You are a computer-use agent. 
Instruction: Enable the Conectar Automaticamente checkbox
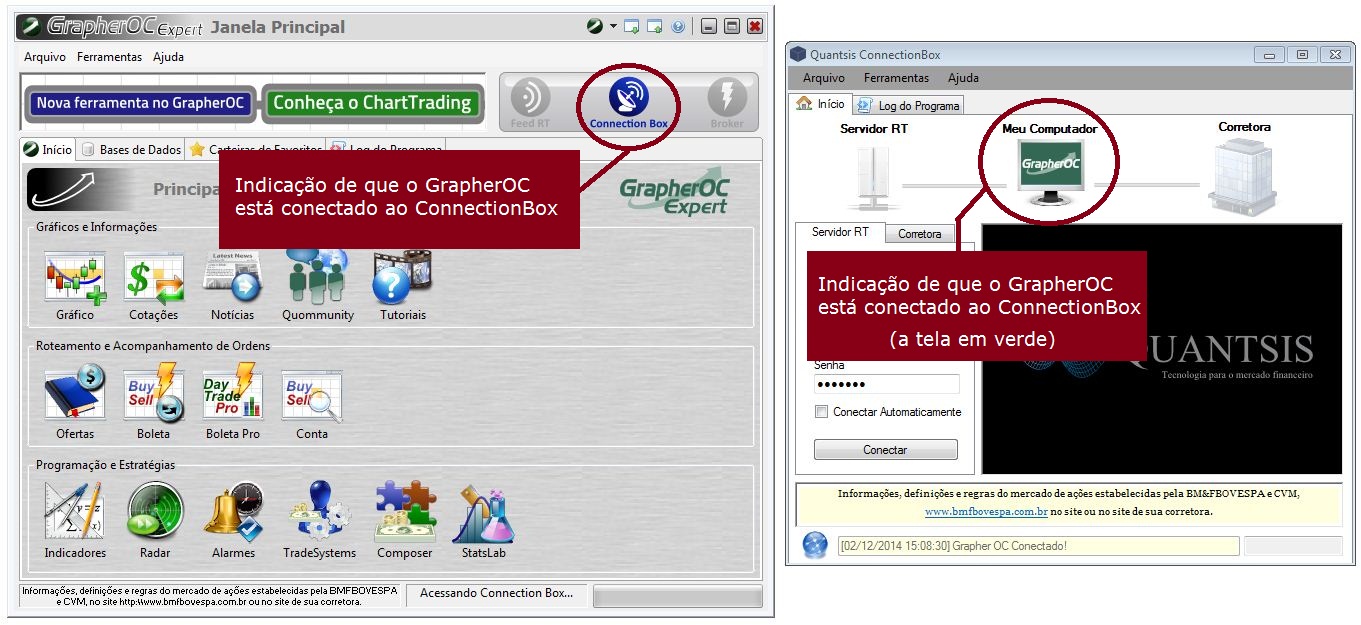point(822,412)
